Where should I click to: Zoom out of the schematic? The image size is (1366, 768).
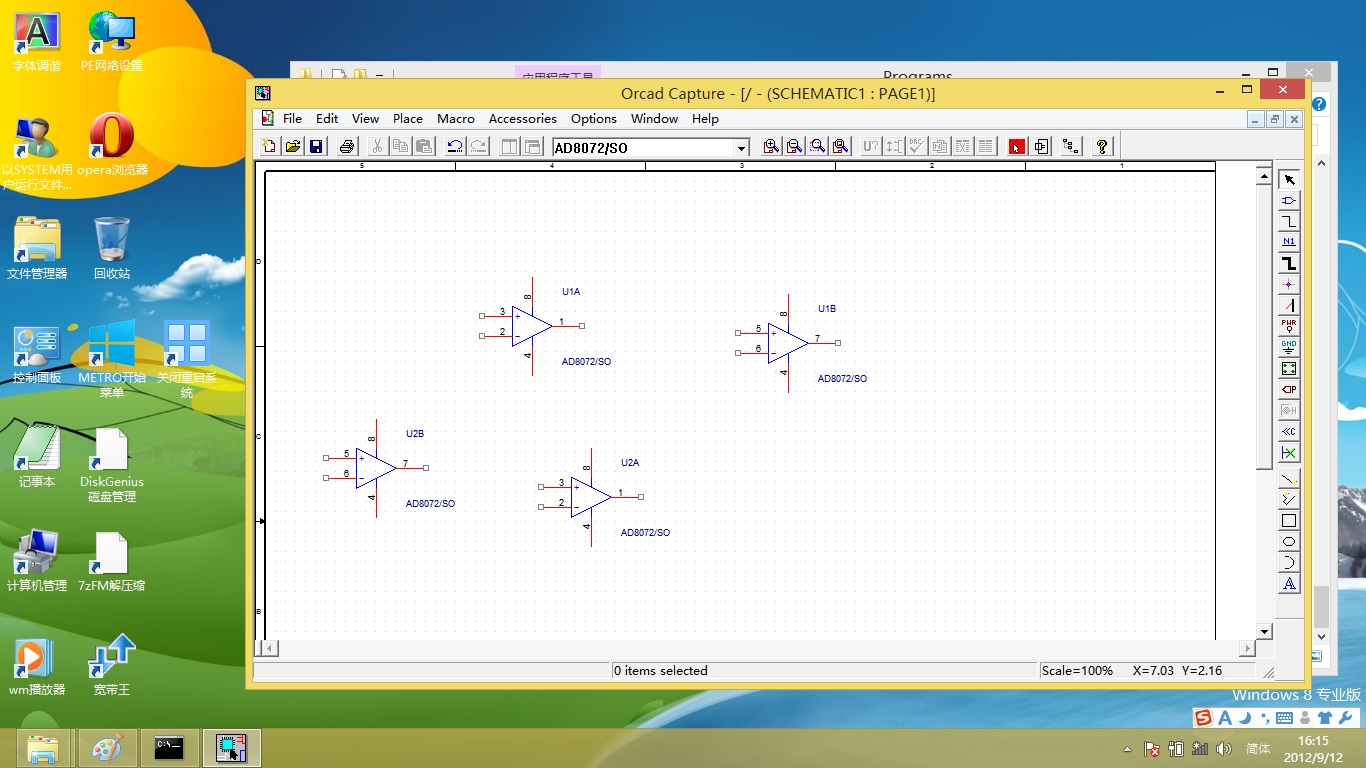tap(794, 146)
